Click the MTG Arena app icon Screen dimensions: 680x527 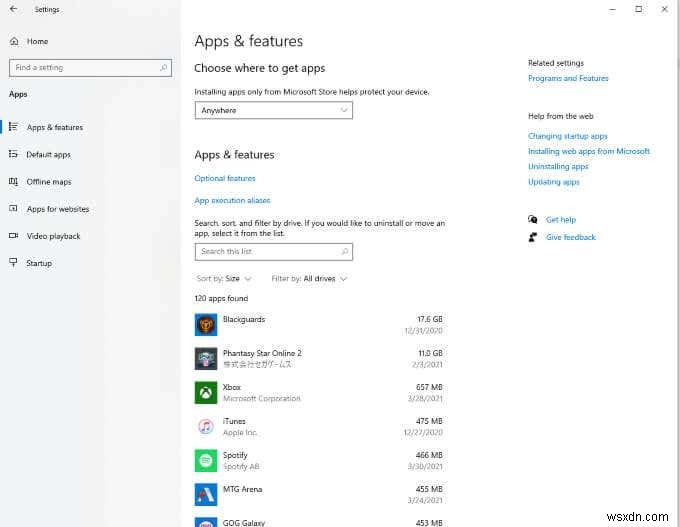tap(206, 494)
